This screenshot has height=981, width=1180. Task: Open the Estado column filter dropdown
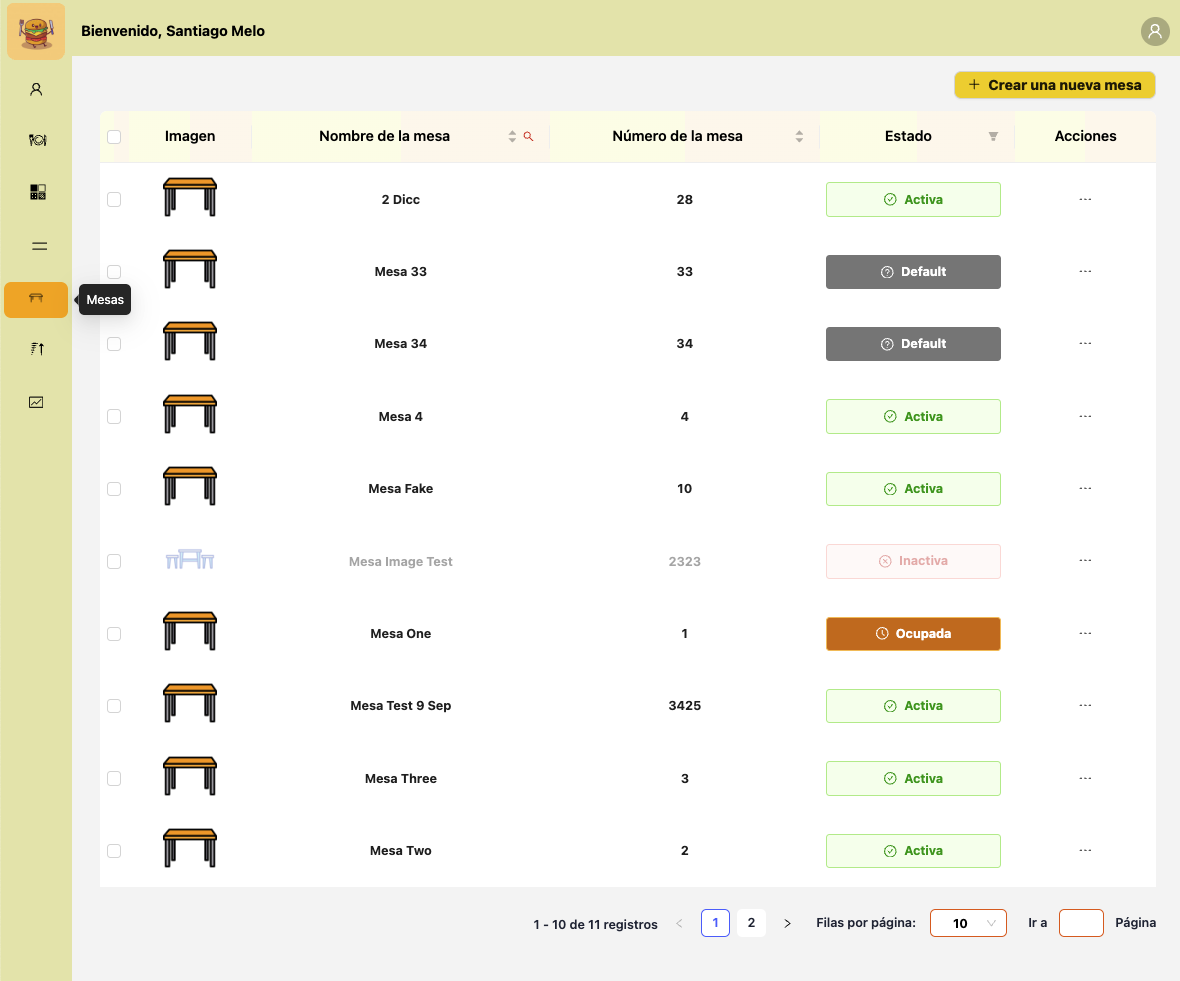(x=993, y=136)
